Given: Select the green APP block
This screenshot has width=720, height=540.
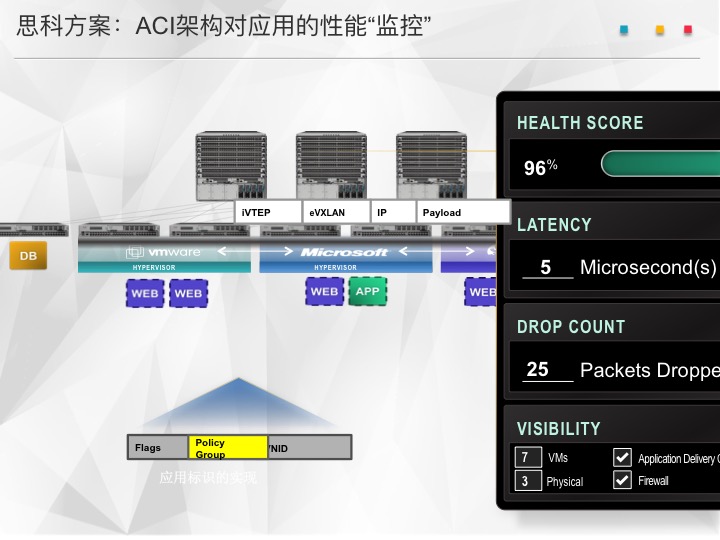Looking at the screenshot, I should pos(367,292).
